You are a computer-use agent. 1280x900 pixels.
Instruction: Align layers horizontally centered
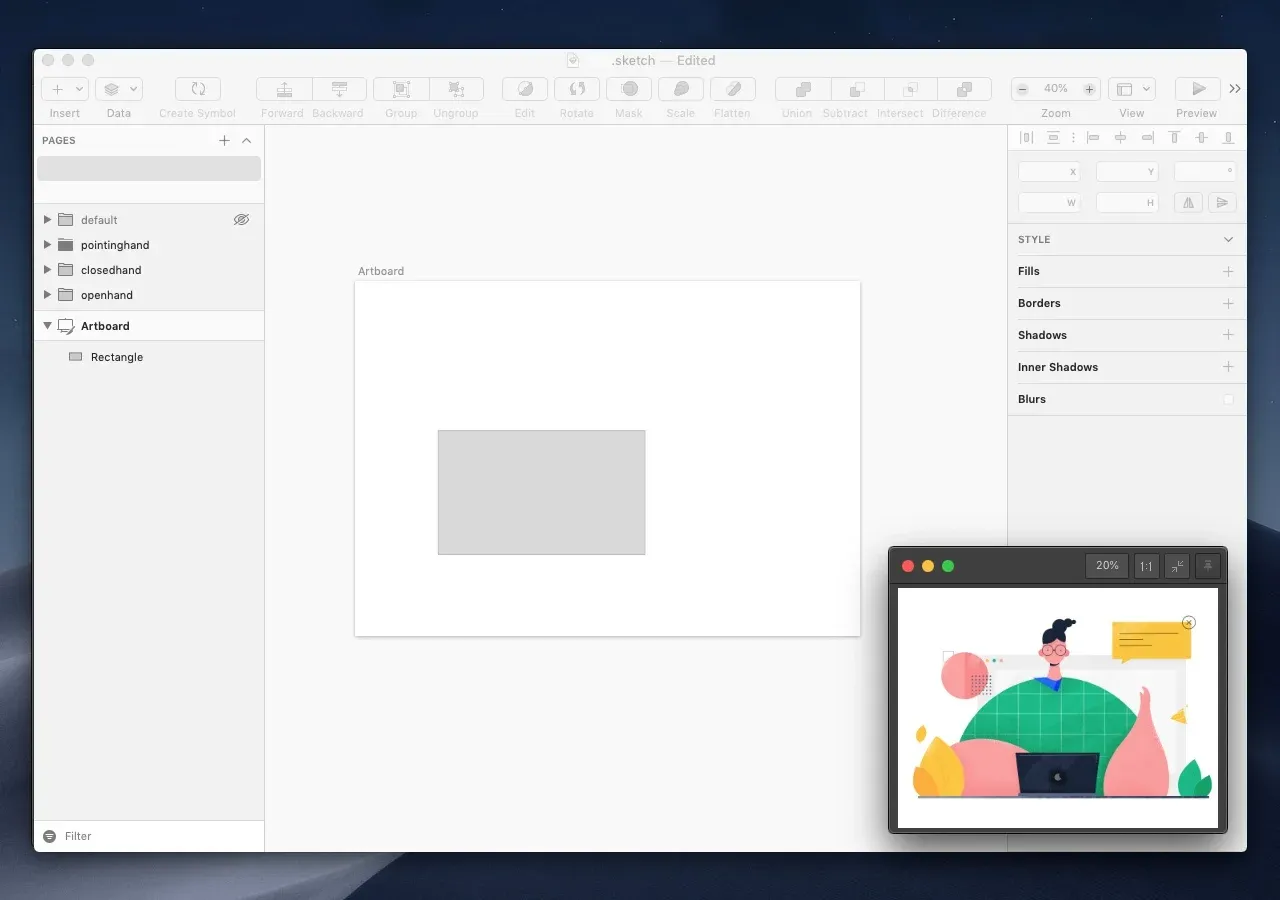pyautogui.click(x=1120, y=138)
